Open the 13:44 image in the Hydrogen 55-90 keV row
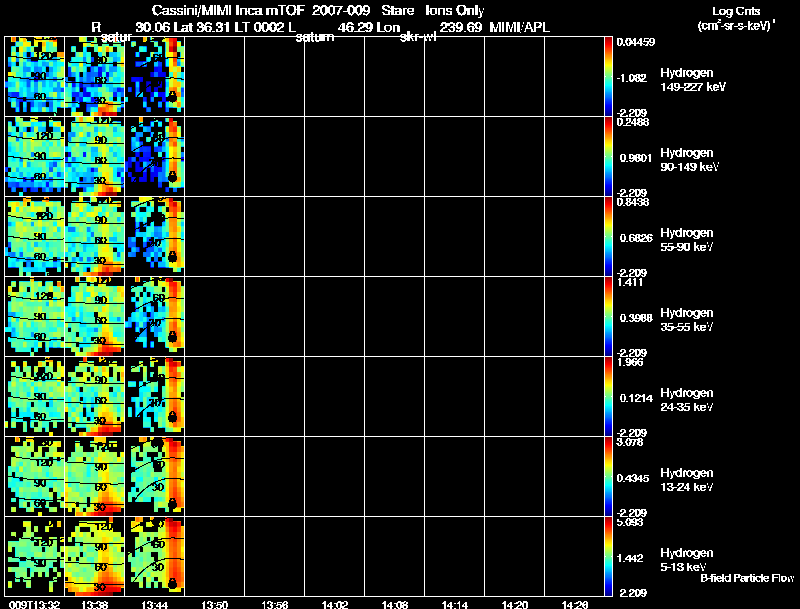 tap(155, 237)
